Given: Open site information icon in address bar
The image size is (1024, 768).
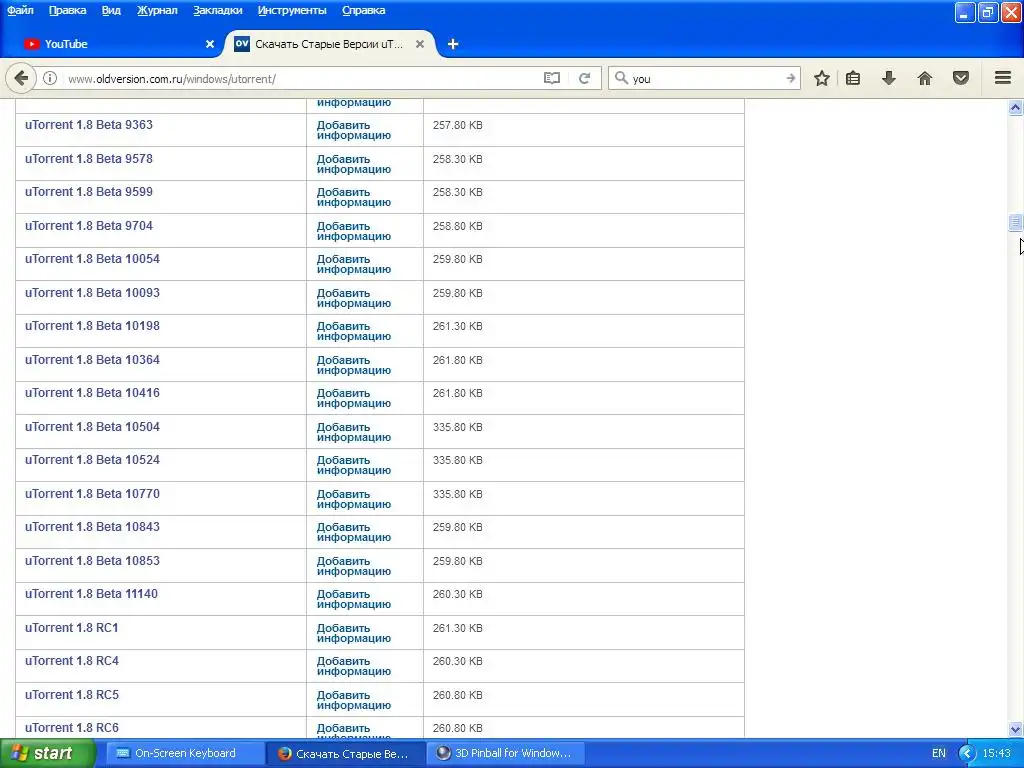Looking at the screenshot, I should (x=50, y=78).
